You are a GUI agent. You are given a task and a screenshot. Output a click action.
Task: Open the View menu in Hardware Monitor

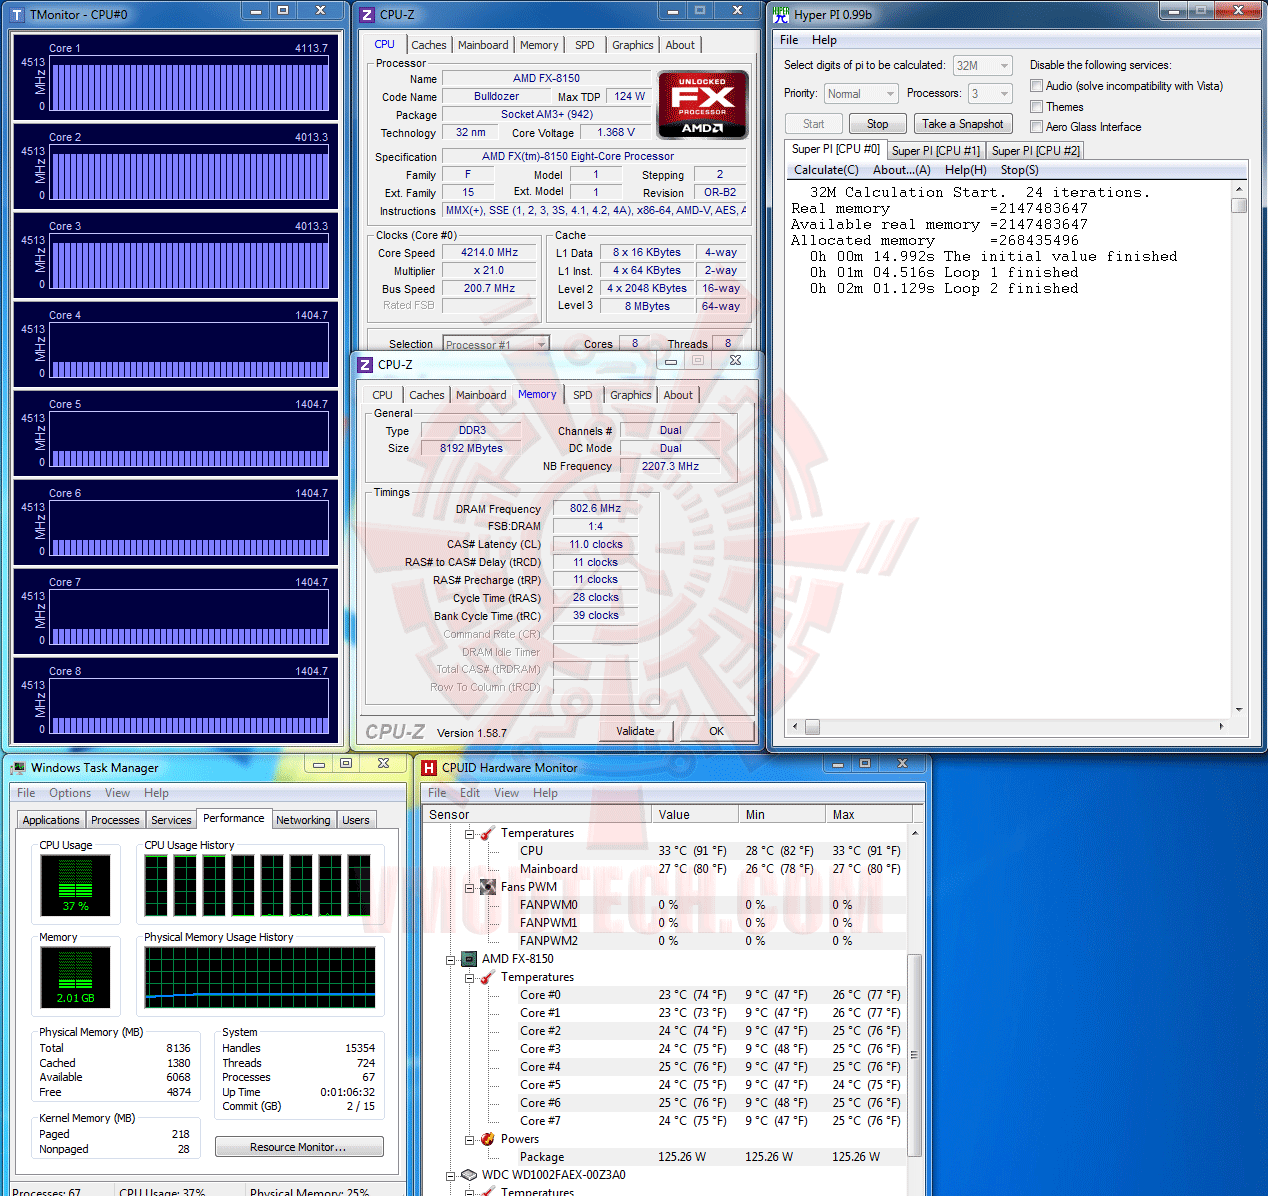(x=506, y=793)
